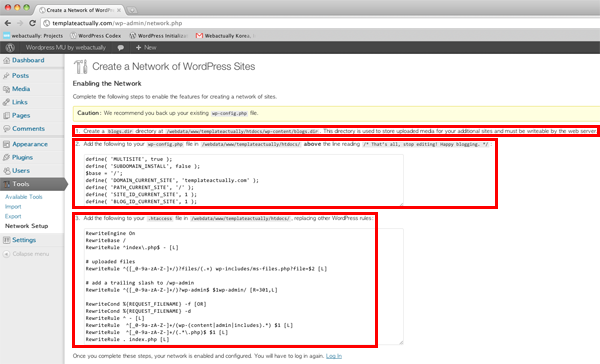600x364 pixels.
Task: Click the Export submenu link
Action: tap(13, 216)
